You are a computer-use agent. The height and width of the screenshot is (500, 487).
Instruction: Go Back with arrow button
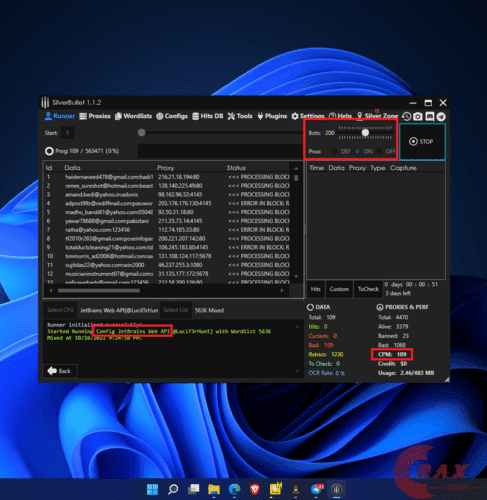click(60, 371)
